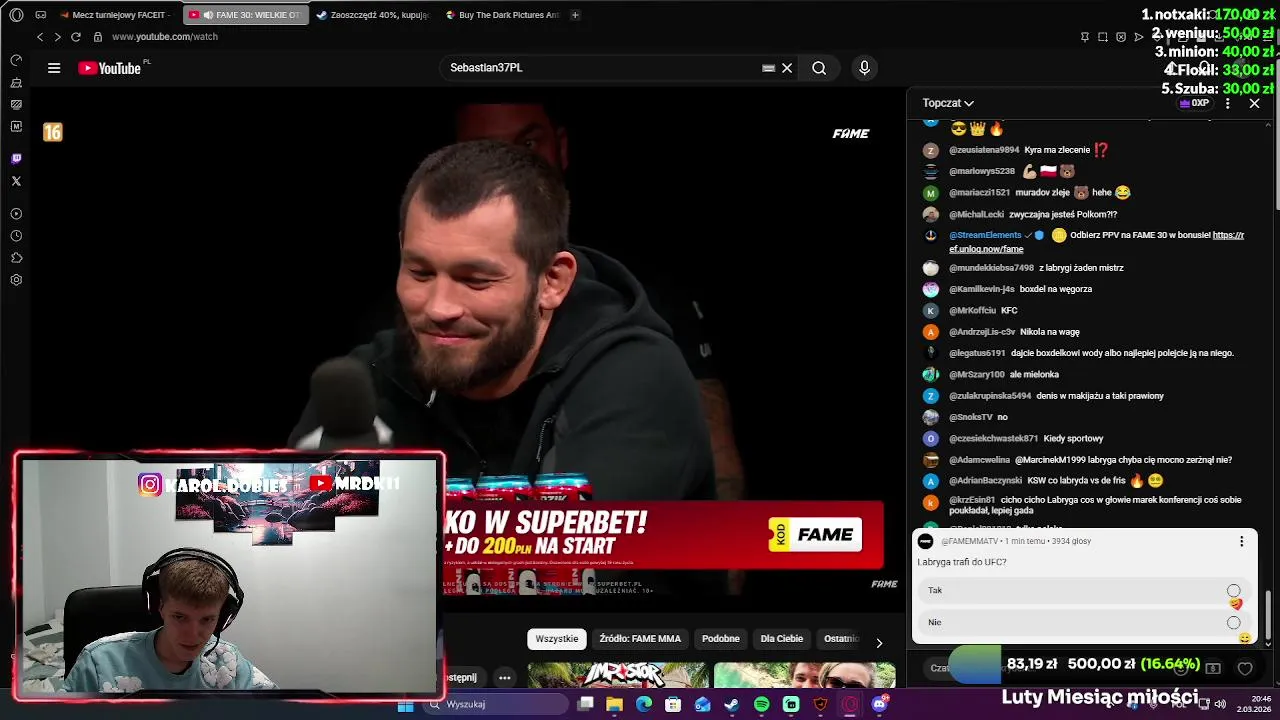This screenshot has width=1280, height=720.
Task: Vote Tak in the Labryga poll
Action: pos(1083,591)
